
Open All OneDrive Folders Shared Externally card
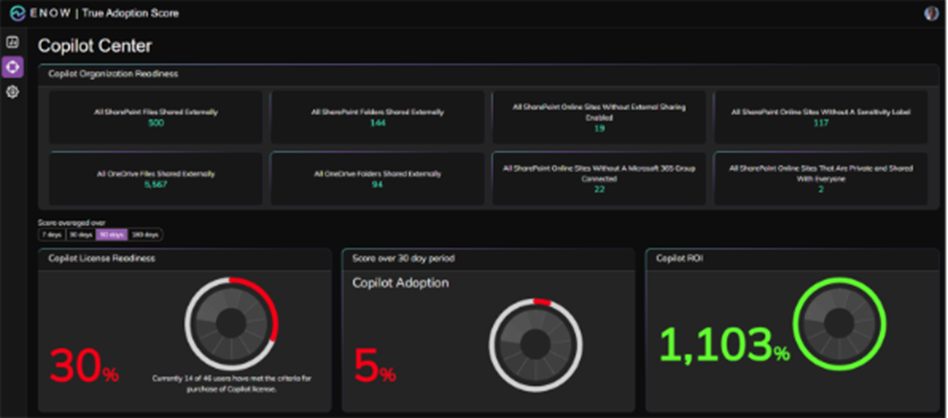pos(376,179)
